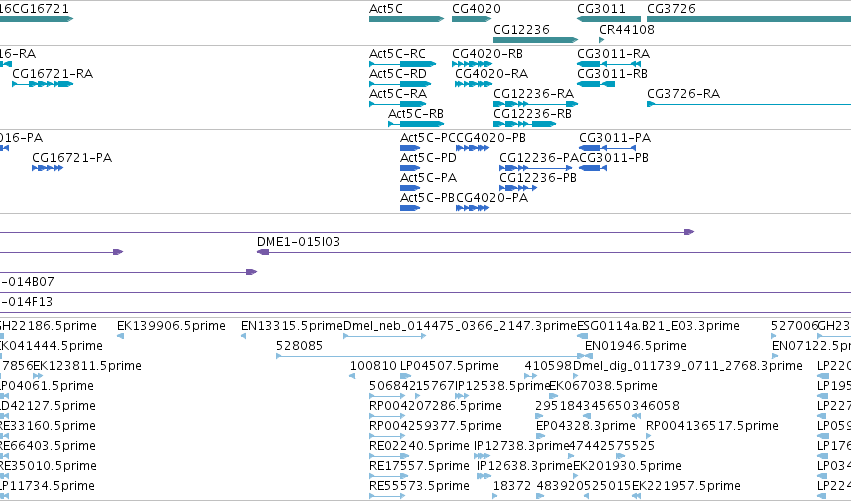Viewport: 851px width, 501px height.
Task: Select the EN13315.5prime EST marker
Action: [244, 336]
